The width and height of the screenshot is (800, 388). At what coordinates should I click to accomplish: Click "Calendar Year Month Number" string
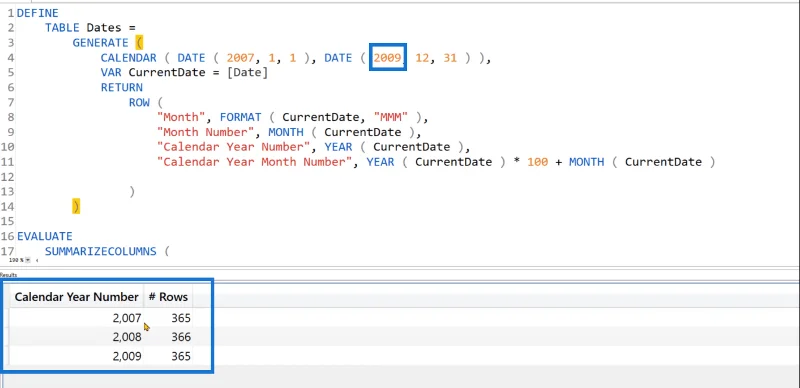click(x=255, y=162)
